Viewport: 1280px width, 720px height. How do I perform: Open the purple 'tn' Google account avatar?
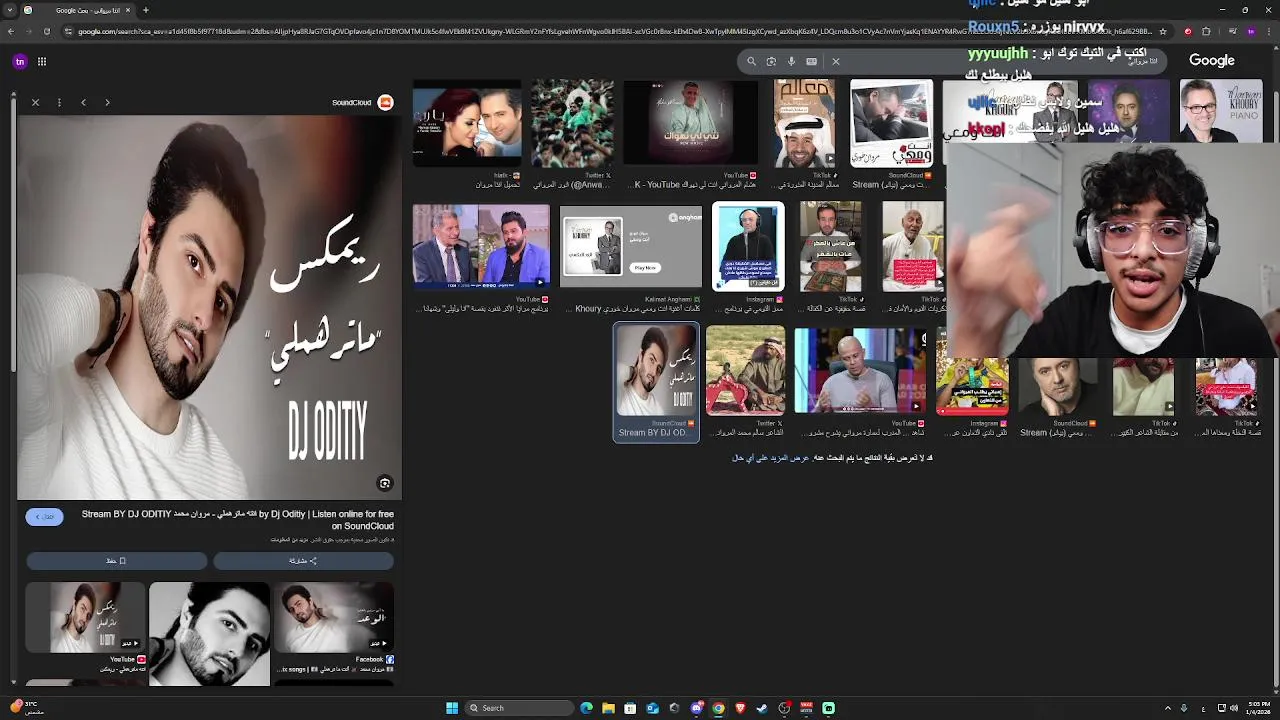pyautogui.click(x=19, y=61)
